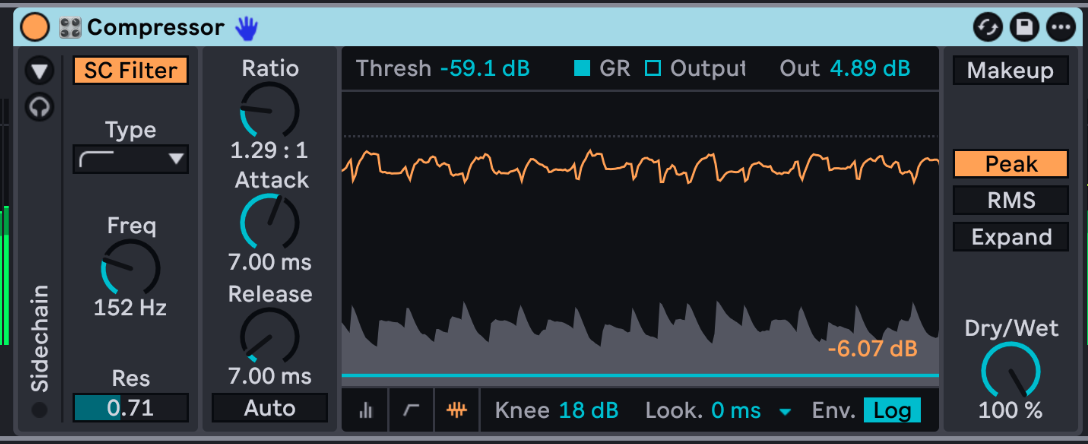Click the Ratio knob
The height and width of the screenshot is (444, 1088).
[x=269, y=110]
